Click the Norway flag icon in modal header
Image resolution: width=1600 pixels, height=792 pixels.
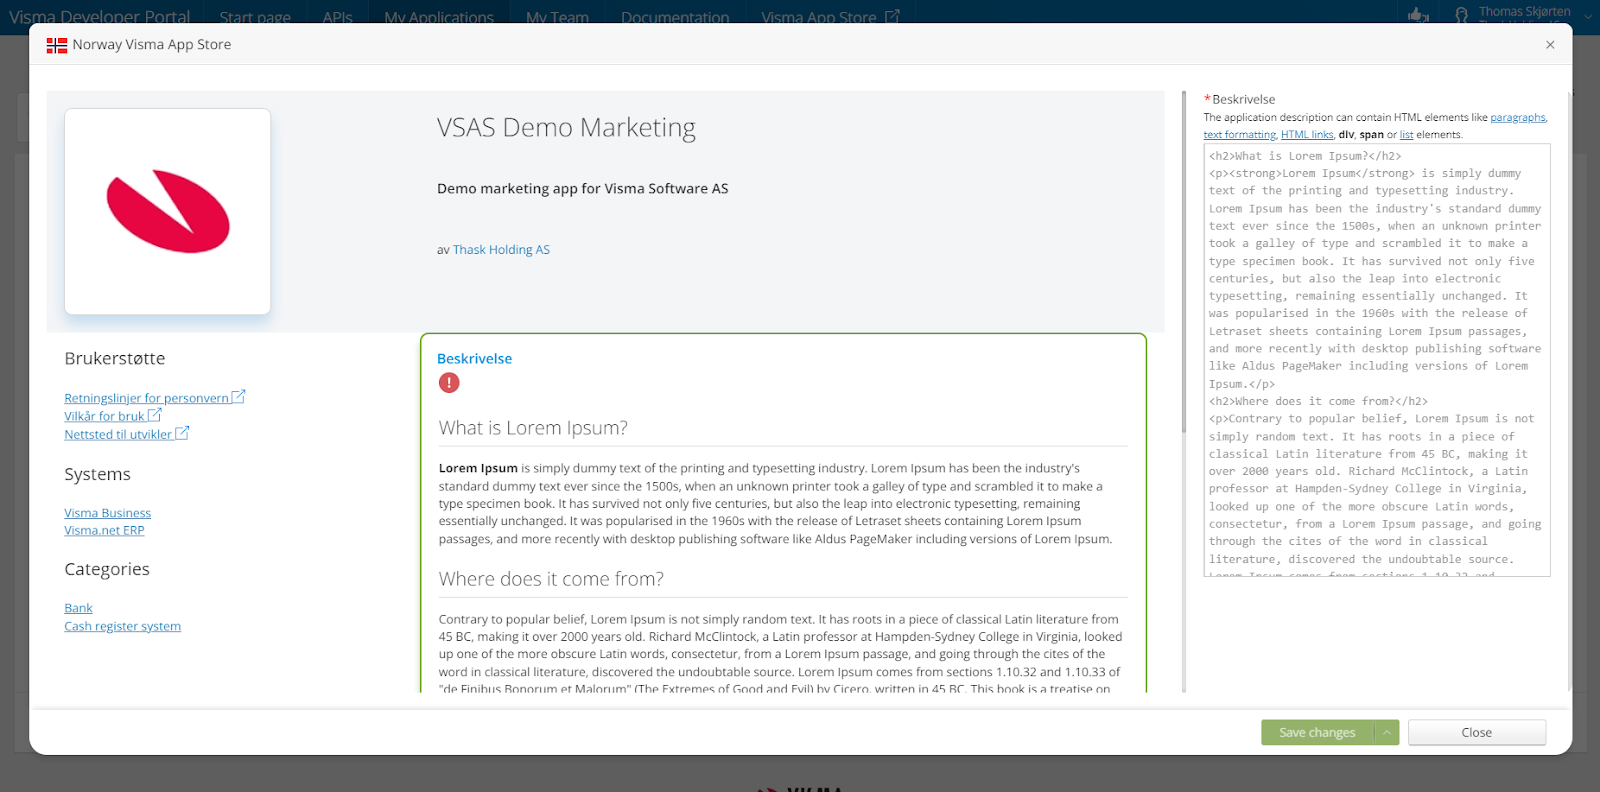[57, 45]
